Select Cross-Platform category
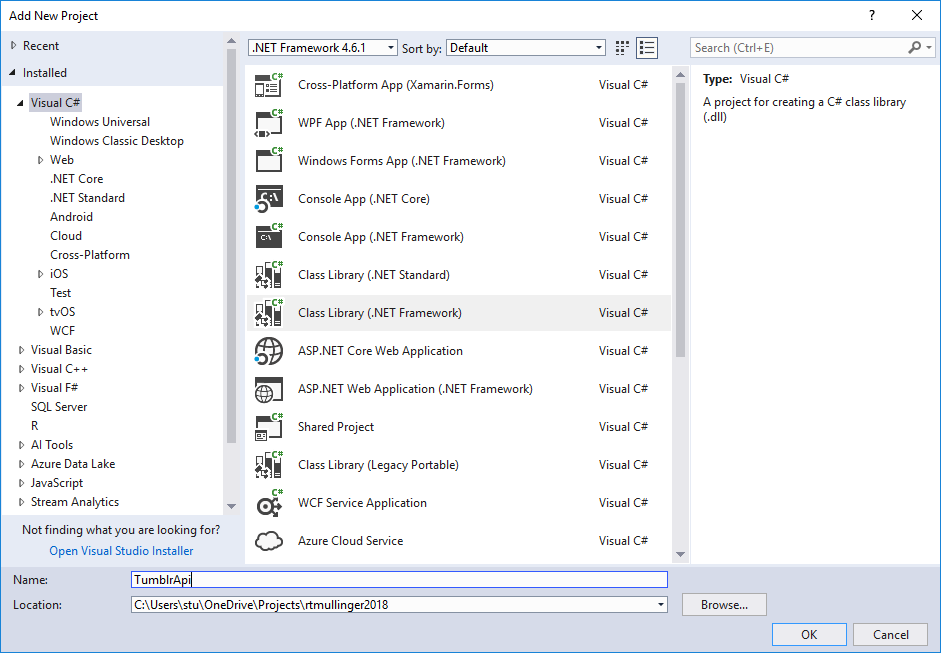Image resolution: width=941 pixels, height=653 pixels. point(90,255)
